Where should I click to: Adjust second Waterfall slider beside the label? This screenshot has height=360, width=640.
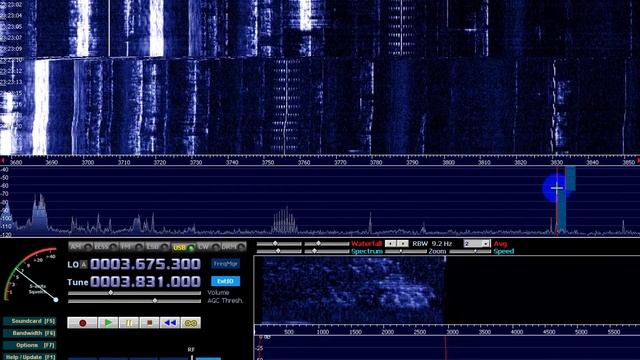[x=327, y=244]
